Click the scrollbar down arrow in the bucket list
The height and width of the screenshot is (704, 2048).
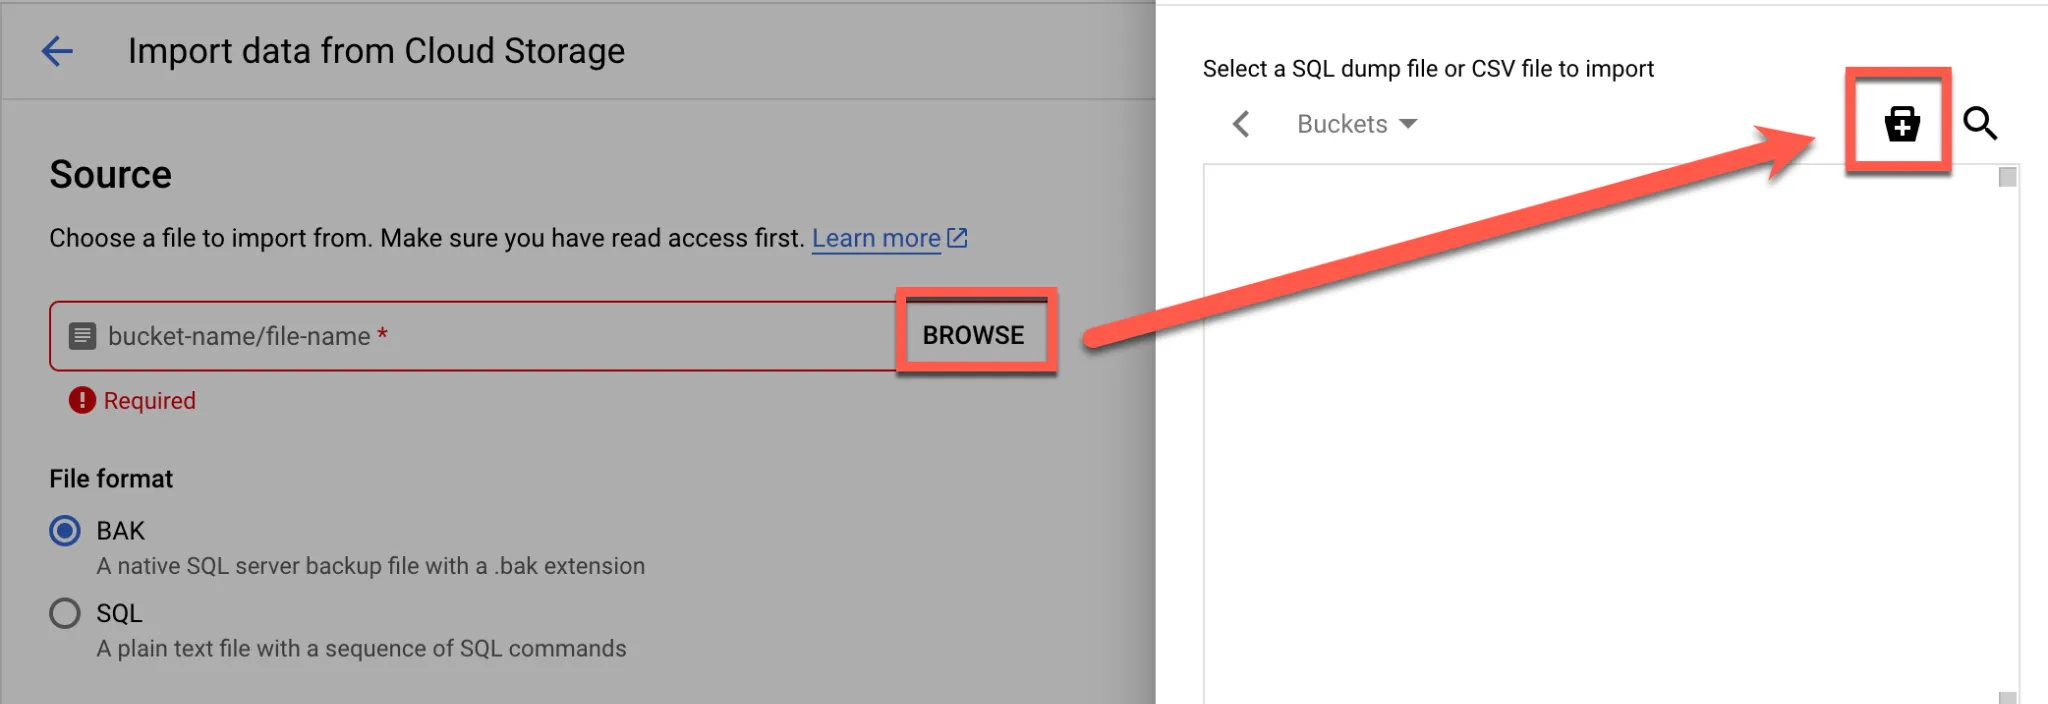pyautogui.click(x=2007, y=697)
